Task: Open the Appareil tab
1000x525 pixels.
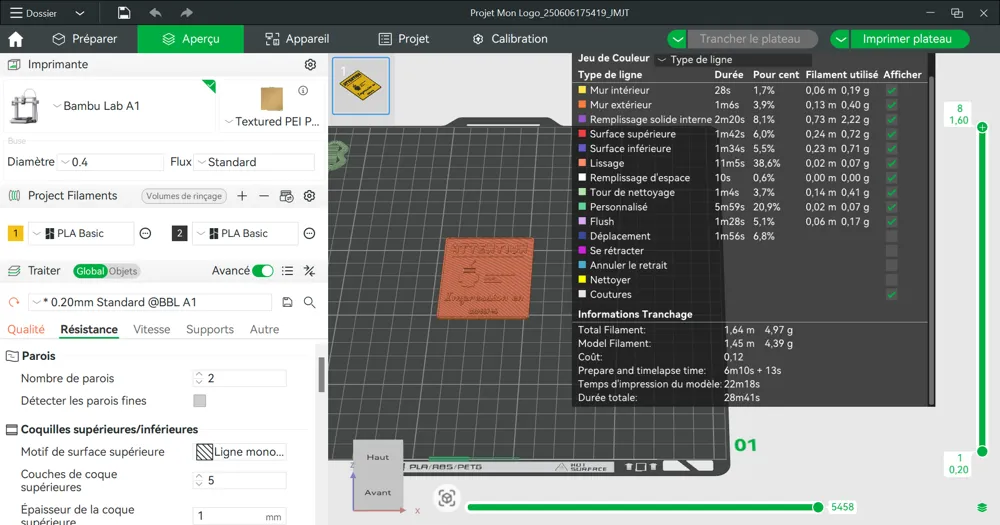Action: (297, 39)
